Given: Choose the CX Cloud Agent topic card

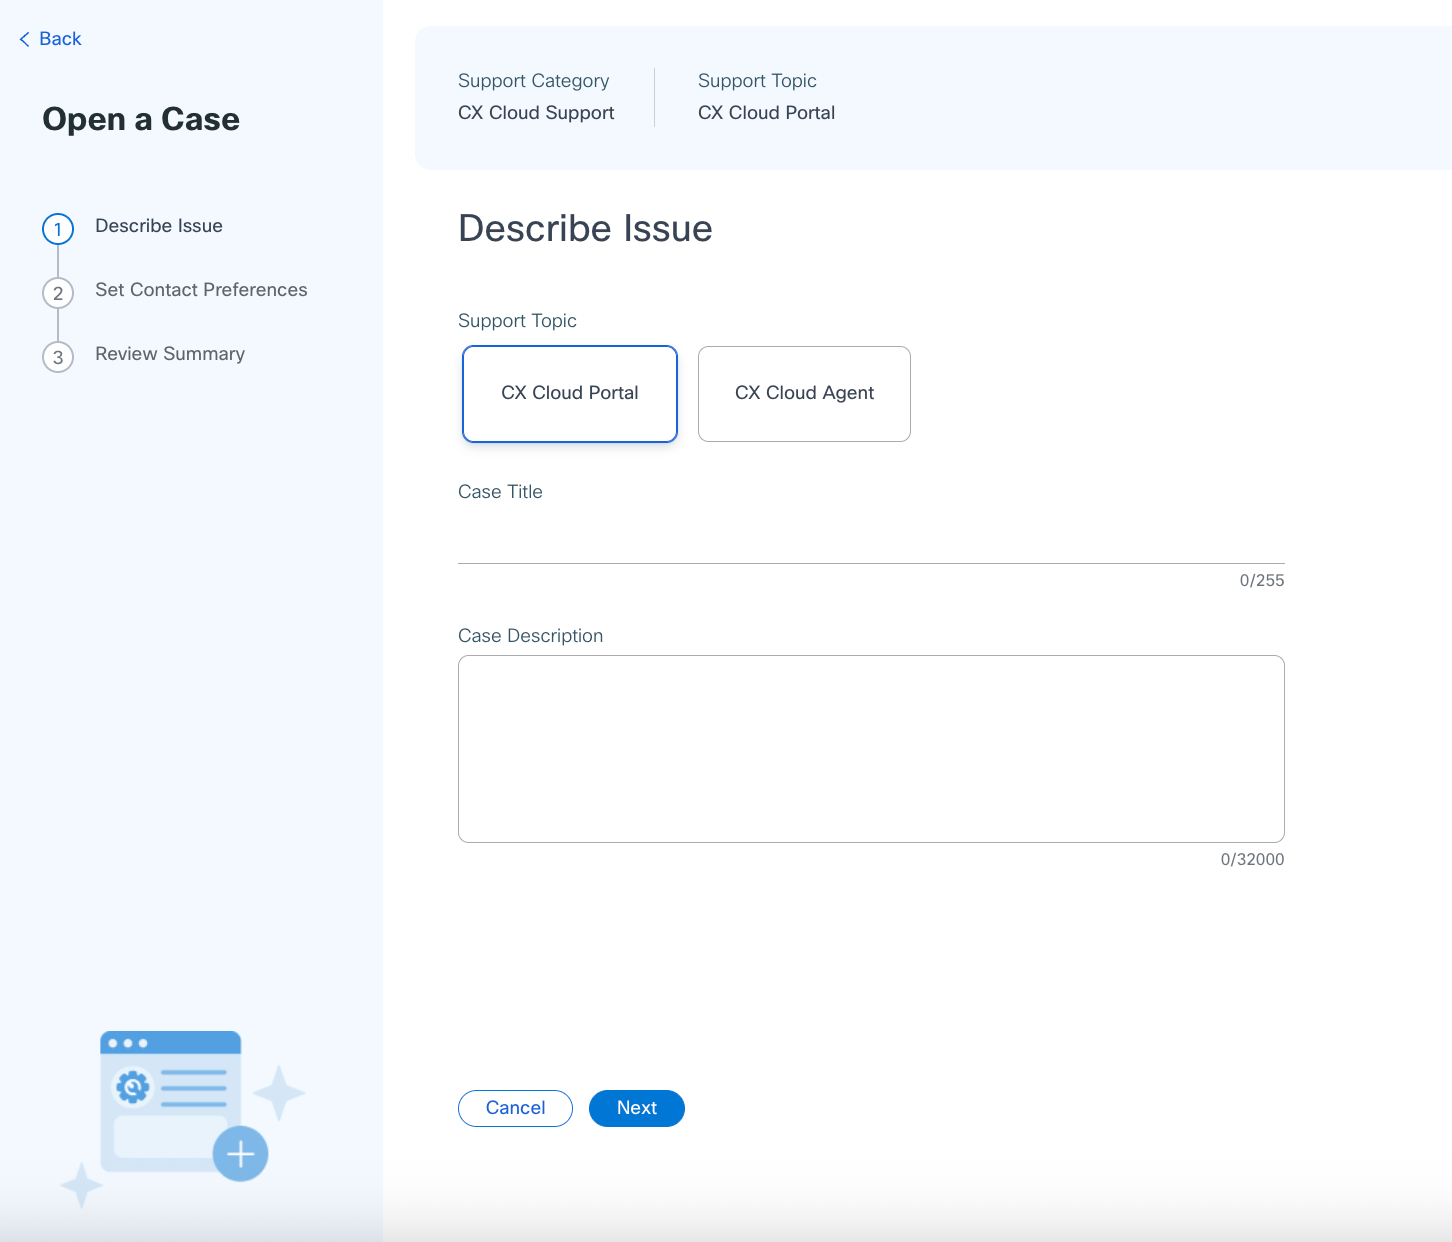Looking at the screenshot, I should (804, 394).
